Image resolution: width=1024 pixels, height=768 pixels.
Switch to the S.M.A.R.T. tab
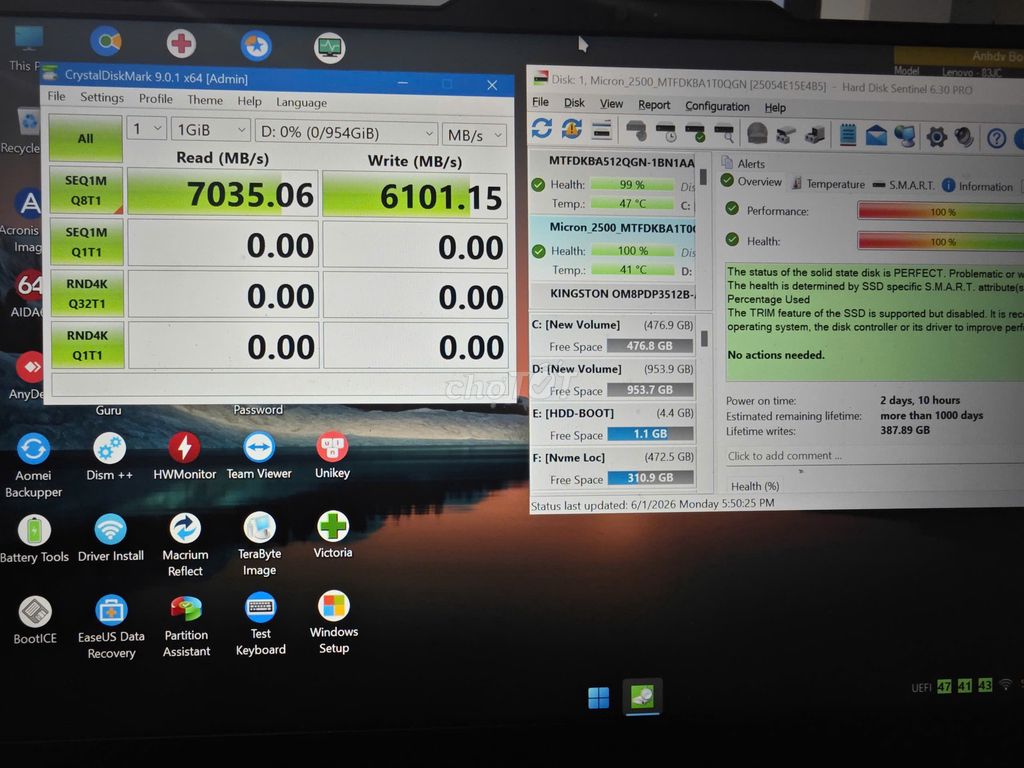(x=904, y=185)
